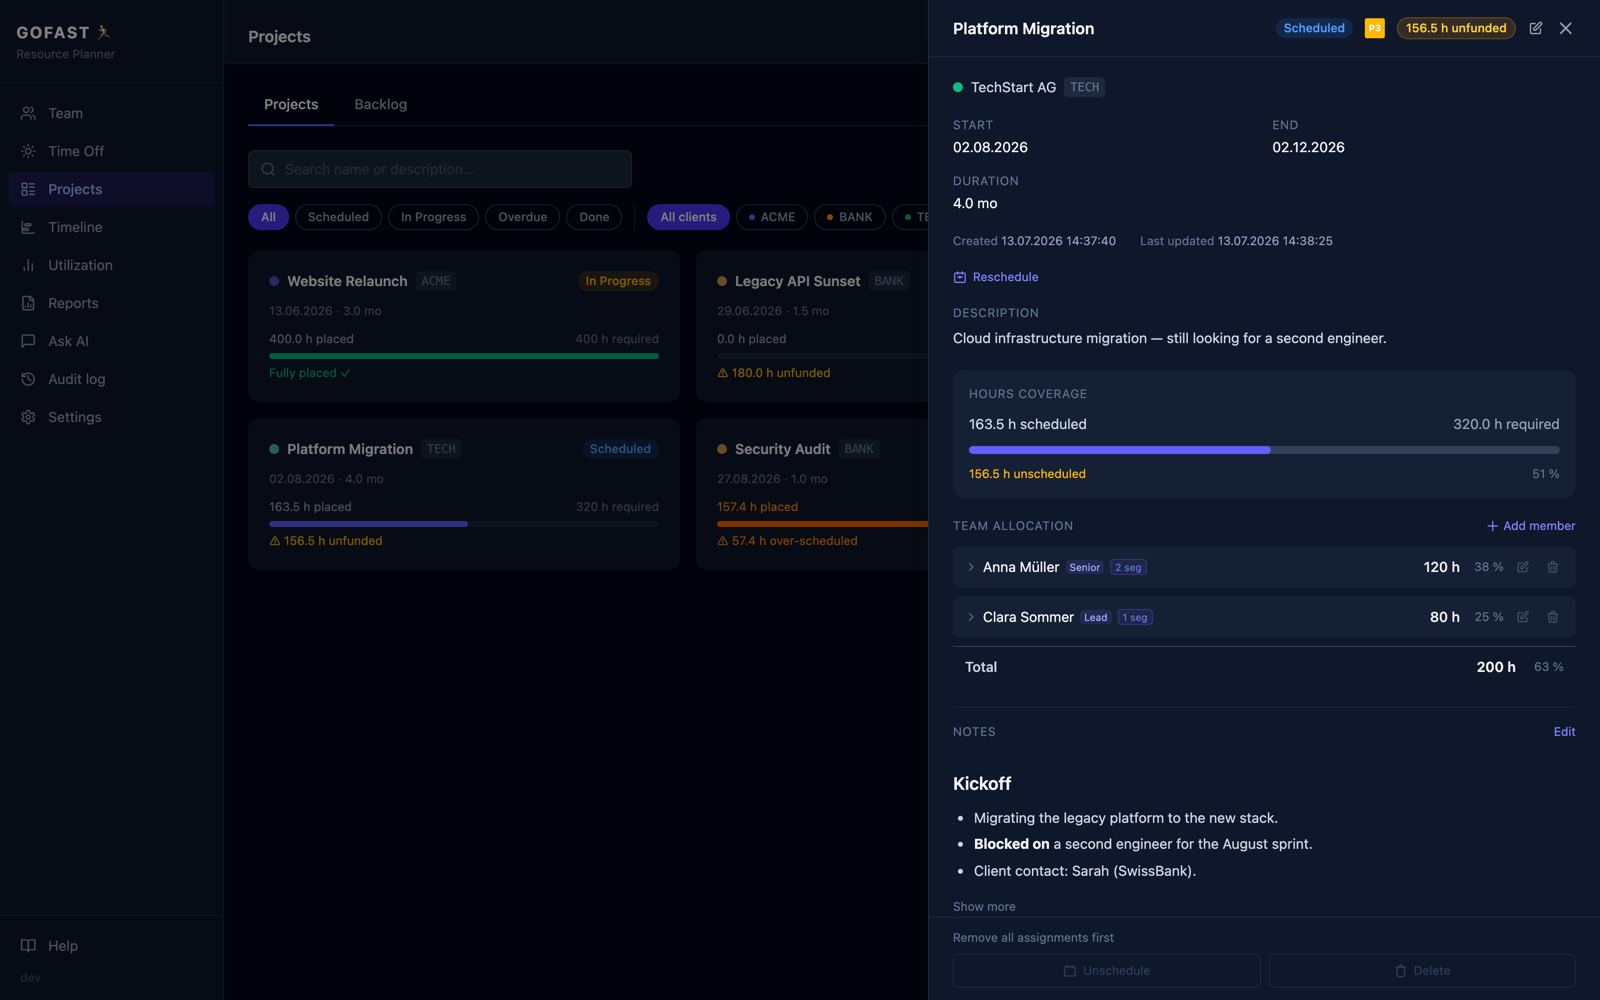Screen dimensions: 1600x1000
Task: Expand Clara Sommer's segments
Action: [971, 617]
